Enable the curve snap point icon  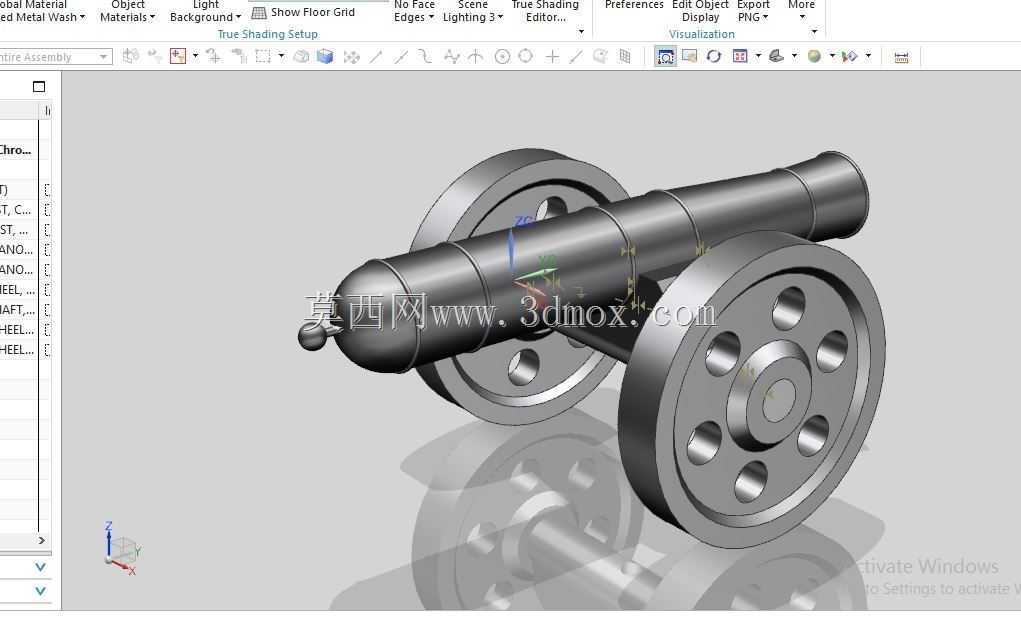[425, 57]
